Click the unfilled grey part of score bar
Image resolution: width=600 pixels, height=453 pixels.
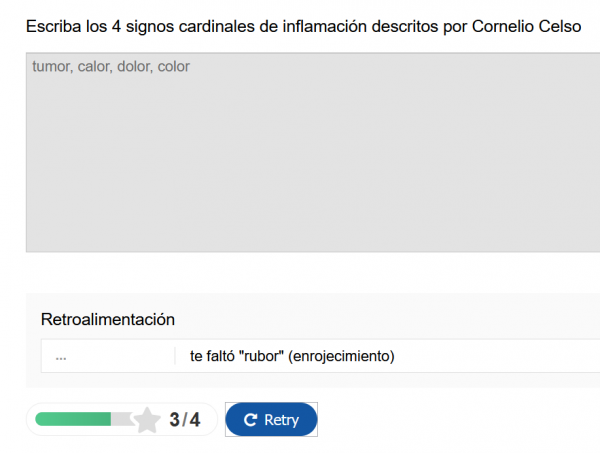(122, 419)
